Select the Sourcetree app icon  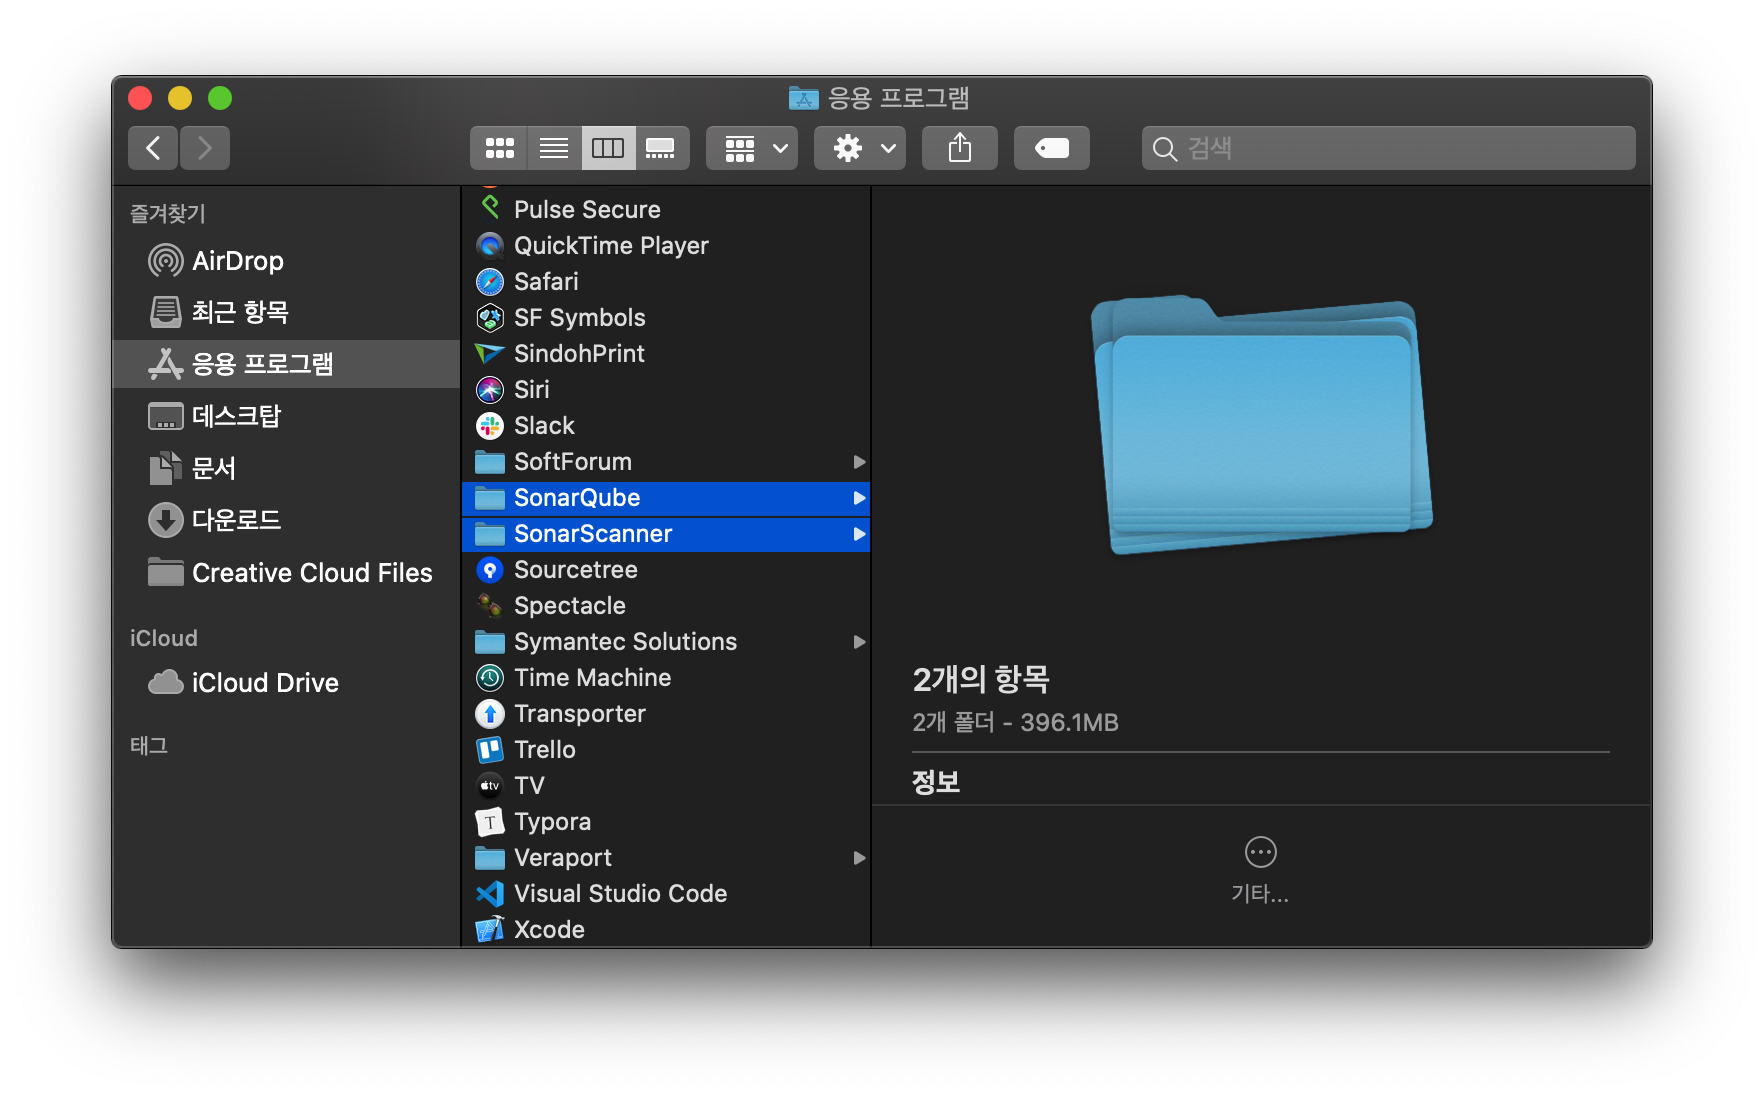point(490,569)
